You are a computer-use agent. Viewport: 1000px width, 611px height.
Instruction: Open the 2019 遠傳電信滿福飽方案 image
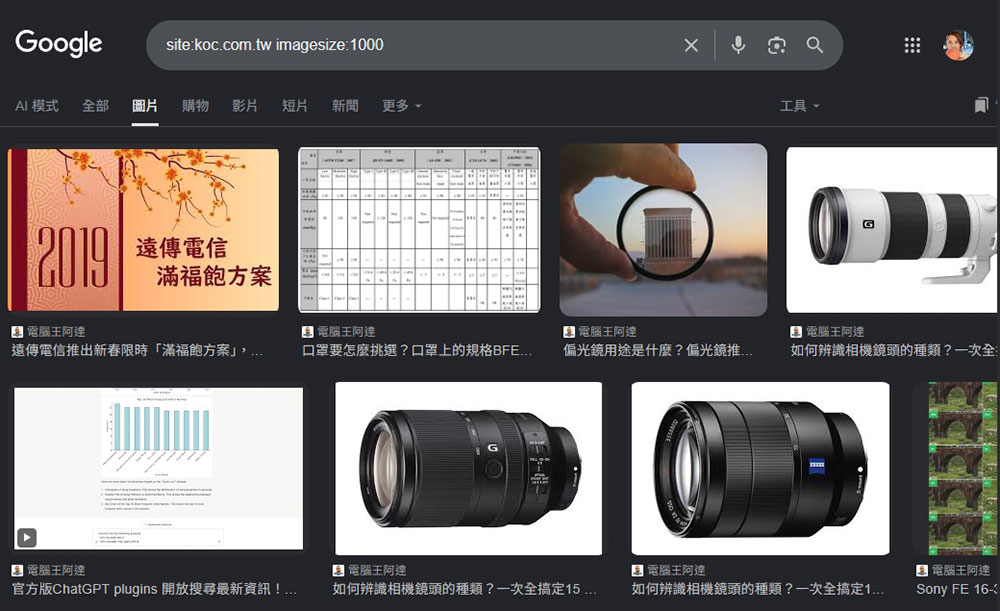point(143,230)
